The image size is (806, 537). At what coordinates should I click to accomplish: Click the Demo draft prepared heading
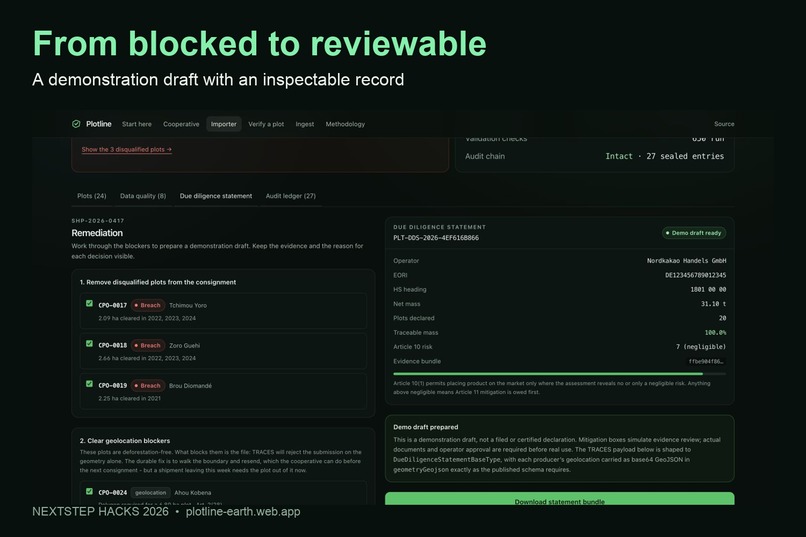426,427
